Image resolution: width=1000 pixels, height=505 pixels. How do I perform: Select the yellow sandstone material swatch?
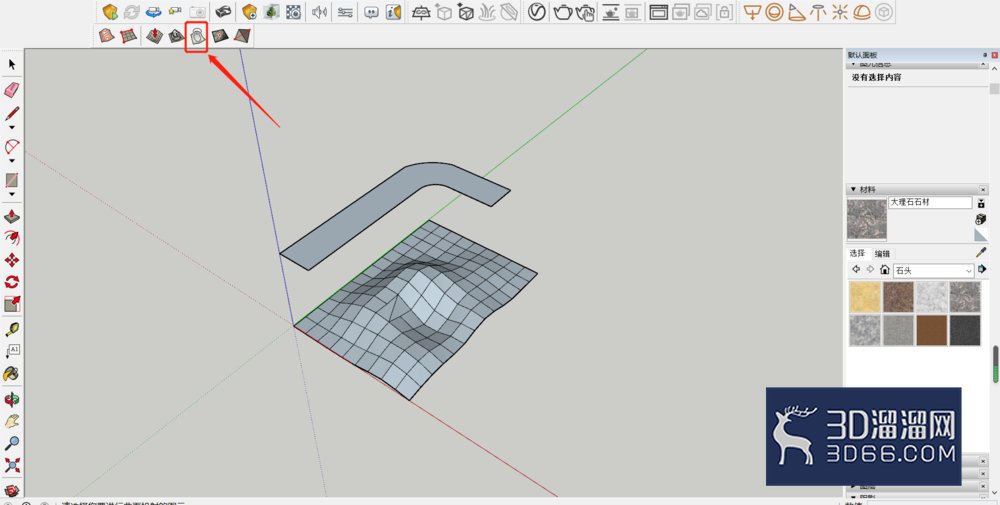pyautogui.click(x=865, y=297)
